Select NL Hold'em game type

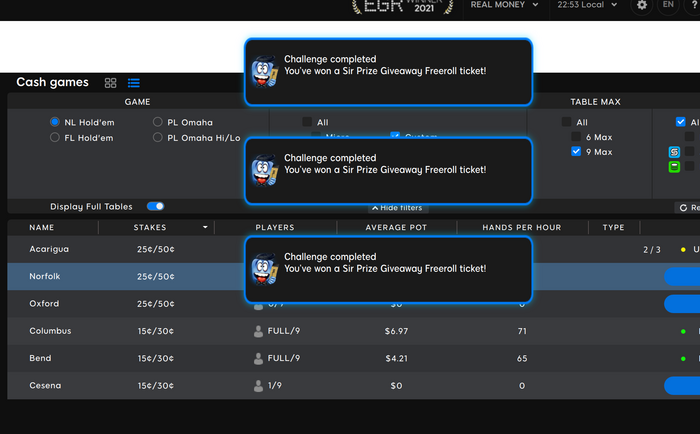(x=54, y=122)
